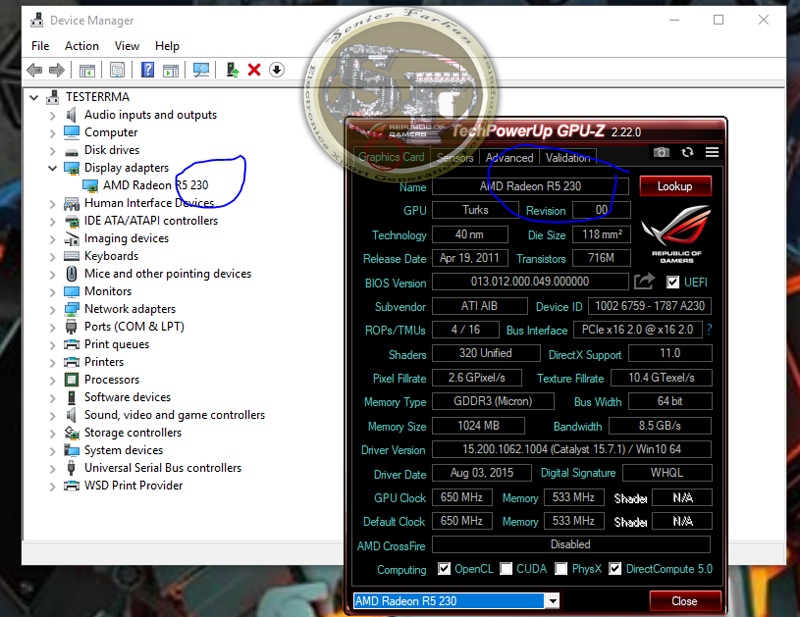Click the back navigation arrow in Device Manager
This screenshot has height=617, width=800.
pos(35,70)
